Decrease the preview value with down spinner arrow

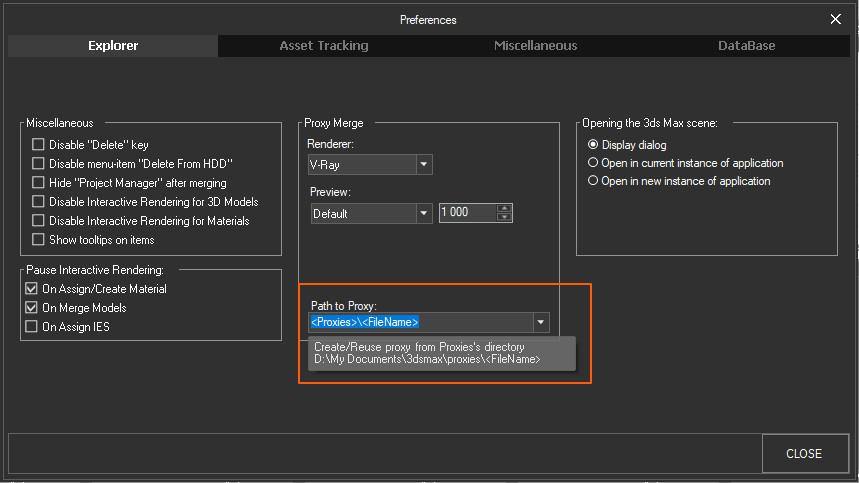[504, 217]
